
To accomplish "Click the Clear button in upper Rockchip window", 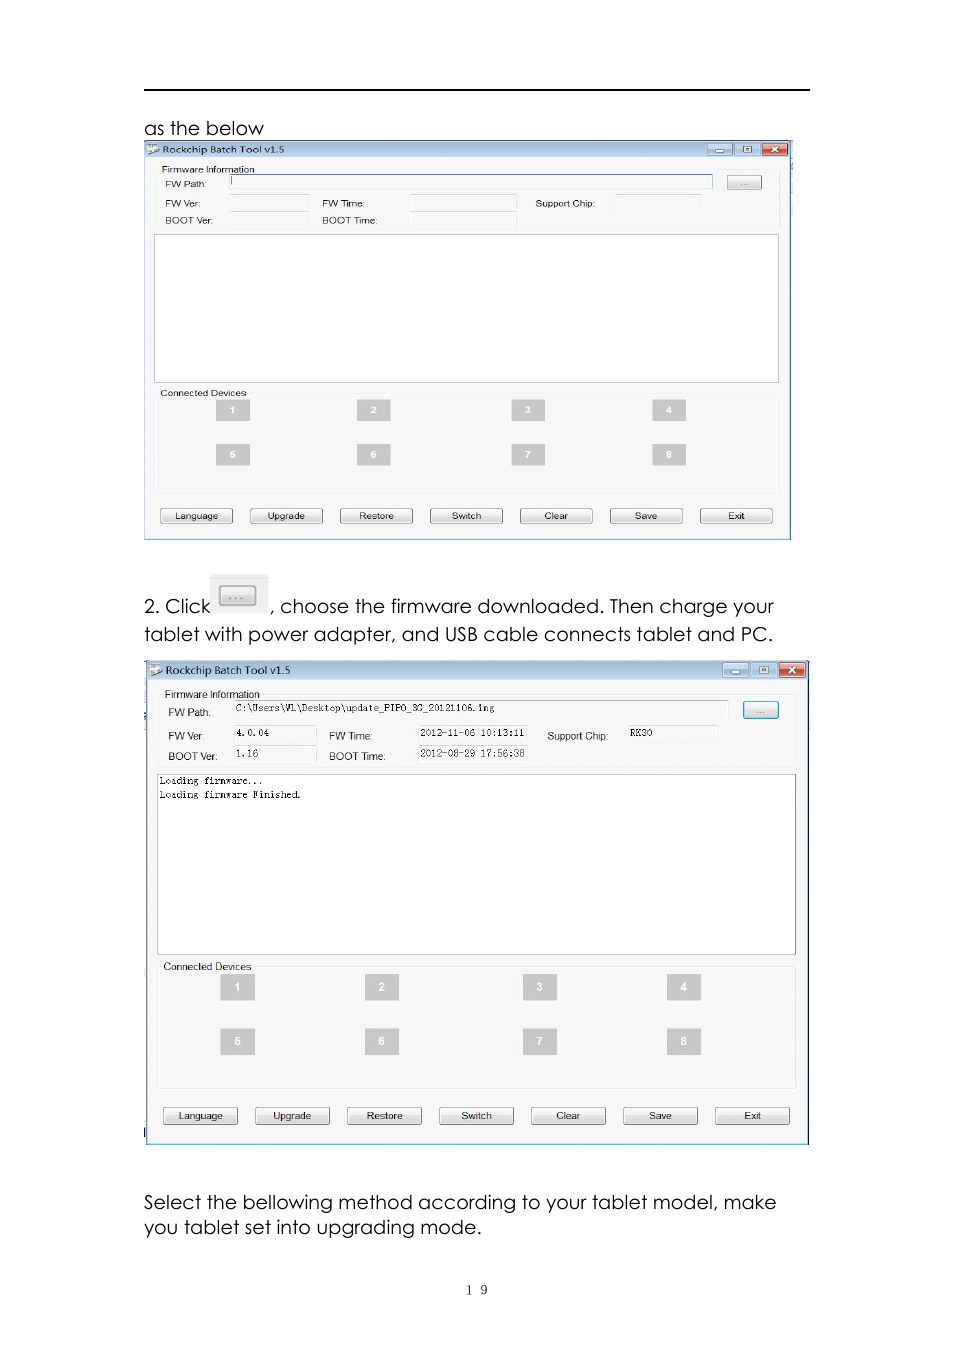I will click(x=556, y=516).
